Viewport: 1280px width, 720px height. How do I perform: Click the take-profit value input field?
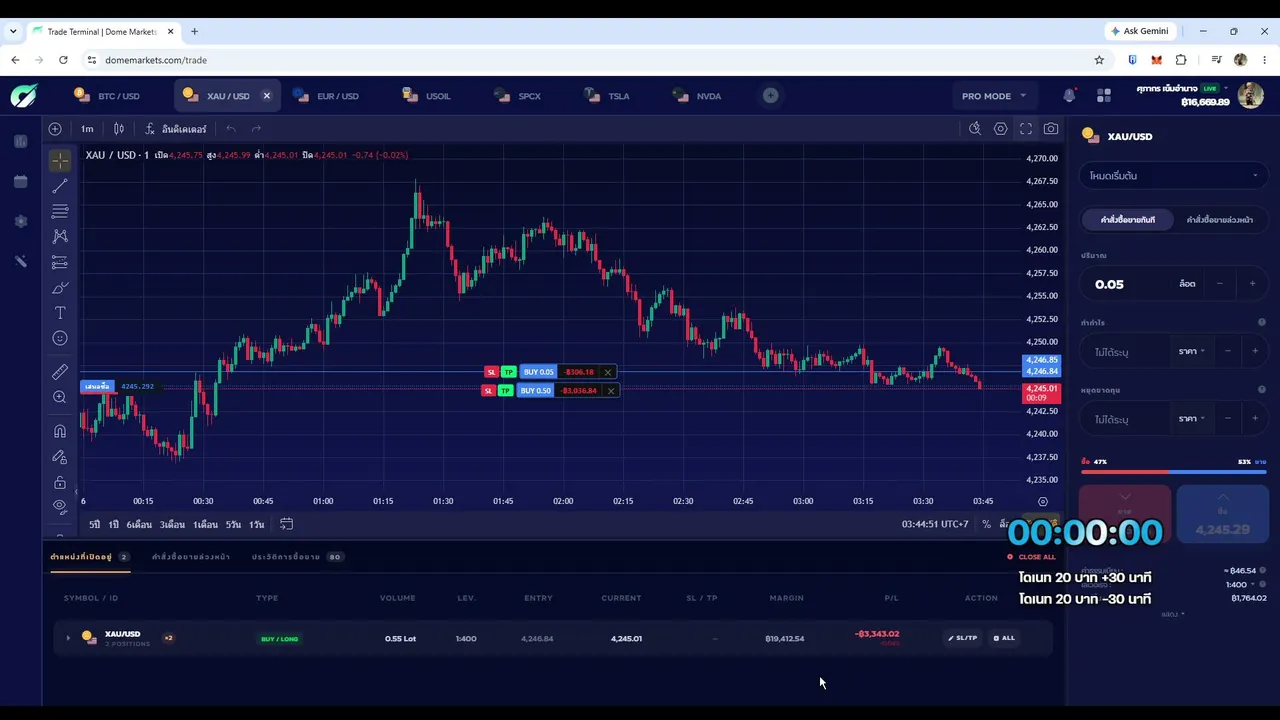click(x=1126, y=352)
